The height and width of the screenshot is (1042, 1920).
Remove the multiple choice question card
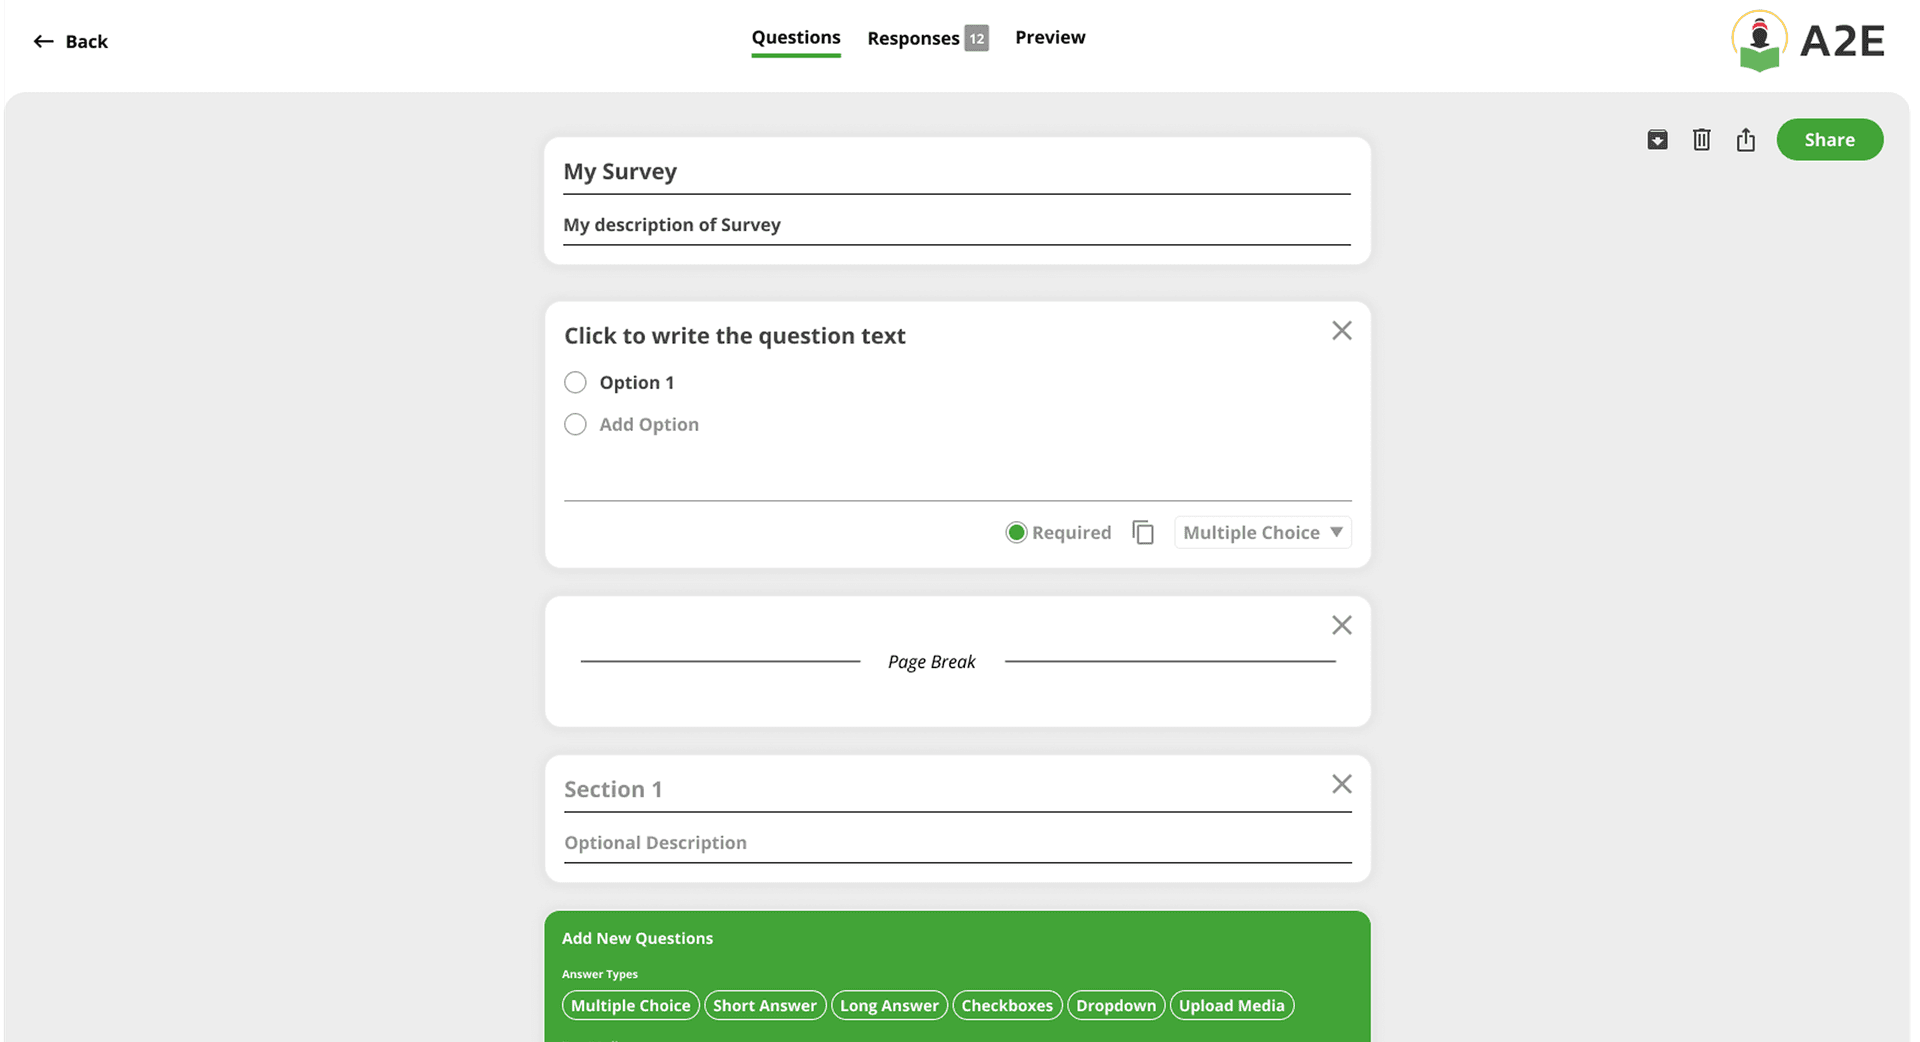click(x=1342, y=331)
